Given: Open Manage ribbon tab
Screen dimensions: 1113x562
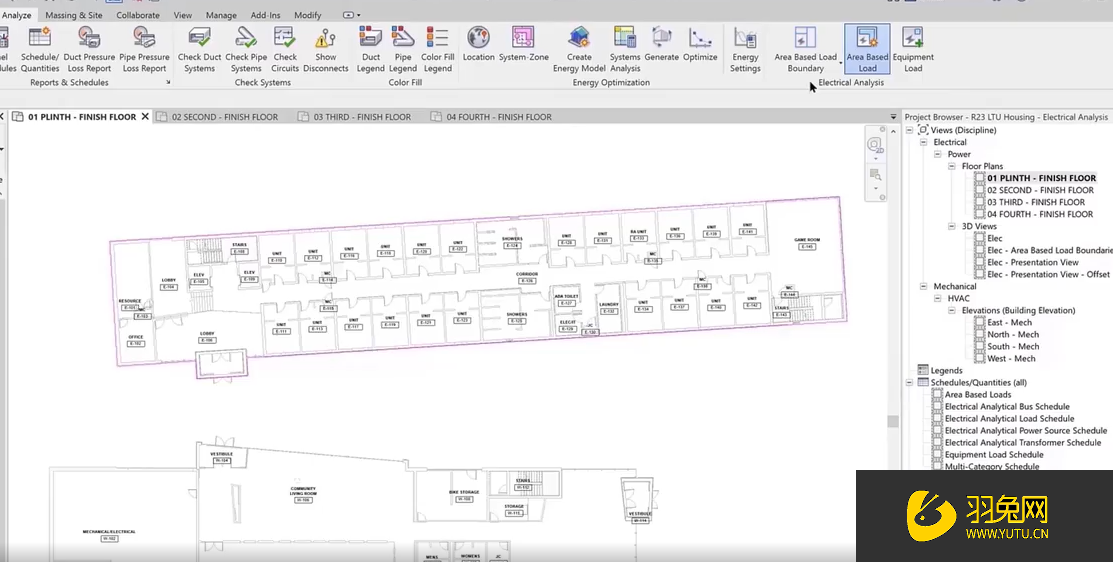Looking at the screenshot, I should click(x=221, y=15).
